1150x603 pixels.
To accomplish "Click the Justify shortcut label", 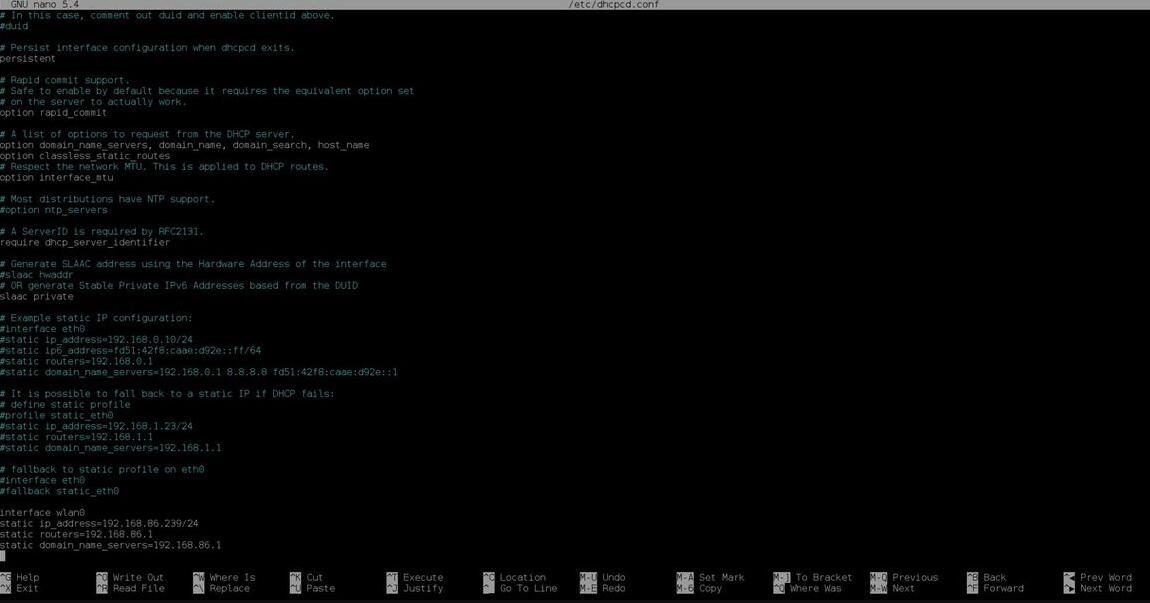I will point(422,589).
